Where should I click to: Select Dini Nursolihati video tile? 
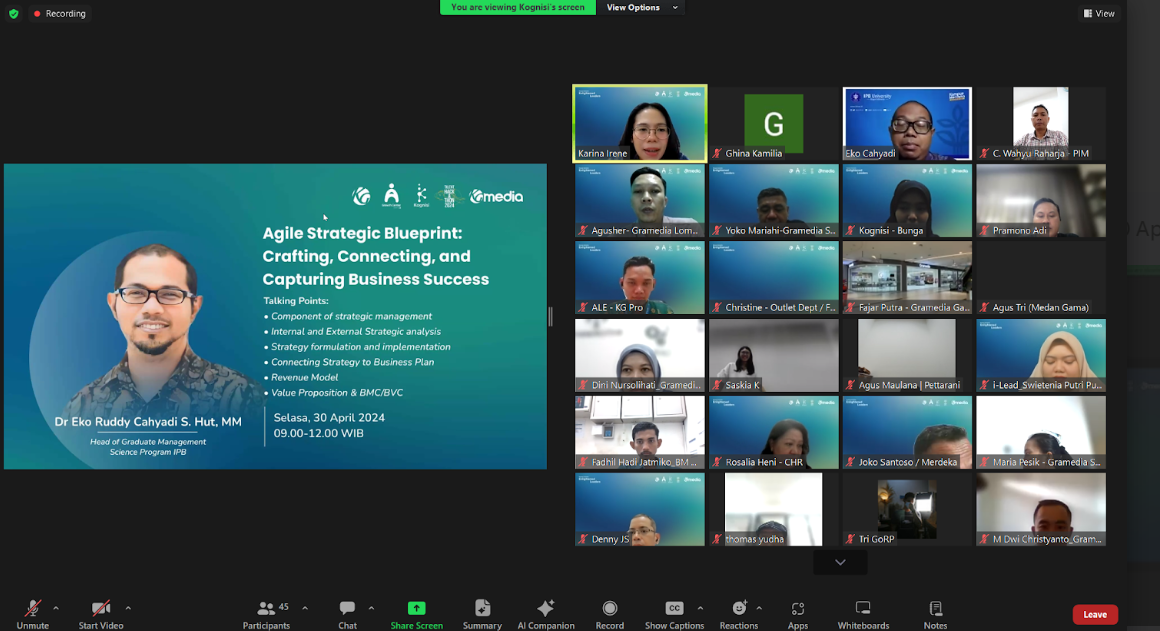pyautogui.click(x=640, y=355)
